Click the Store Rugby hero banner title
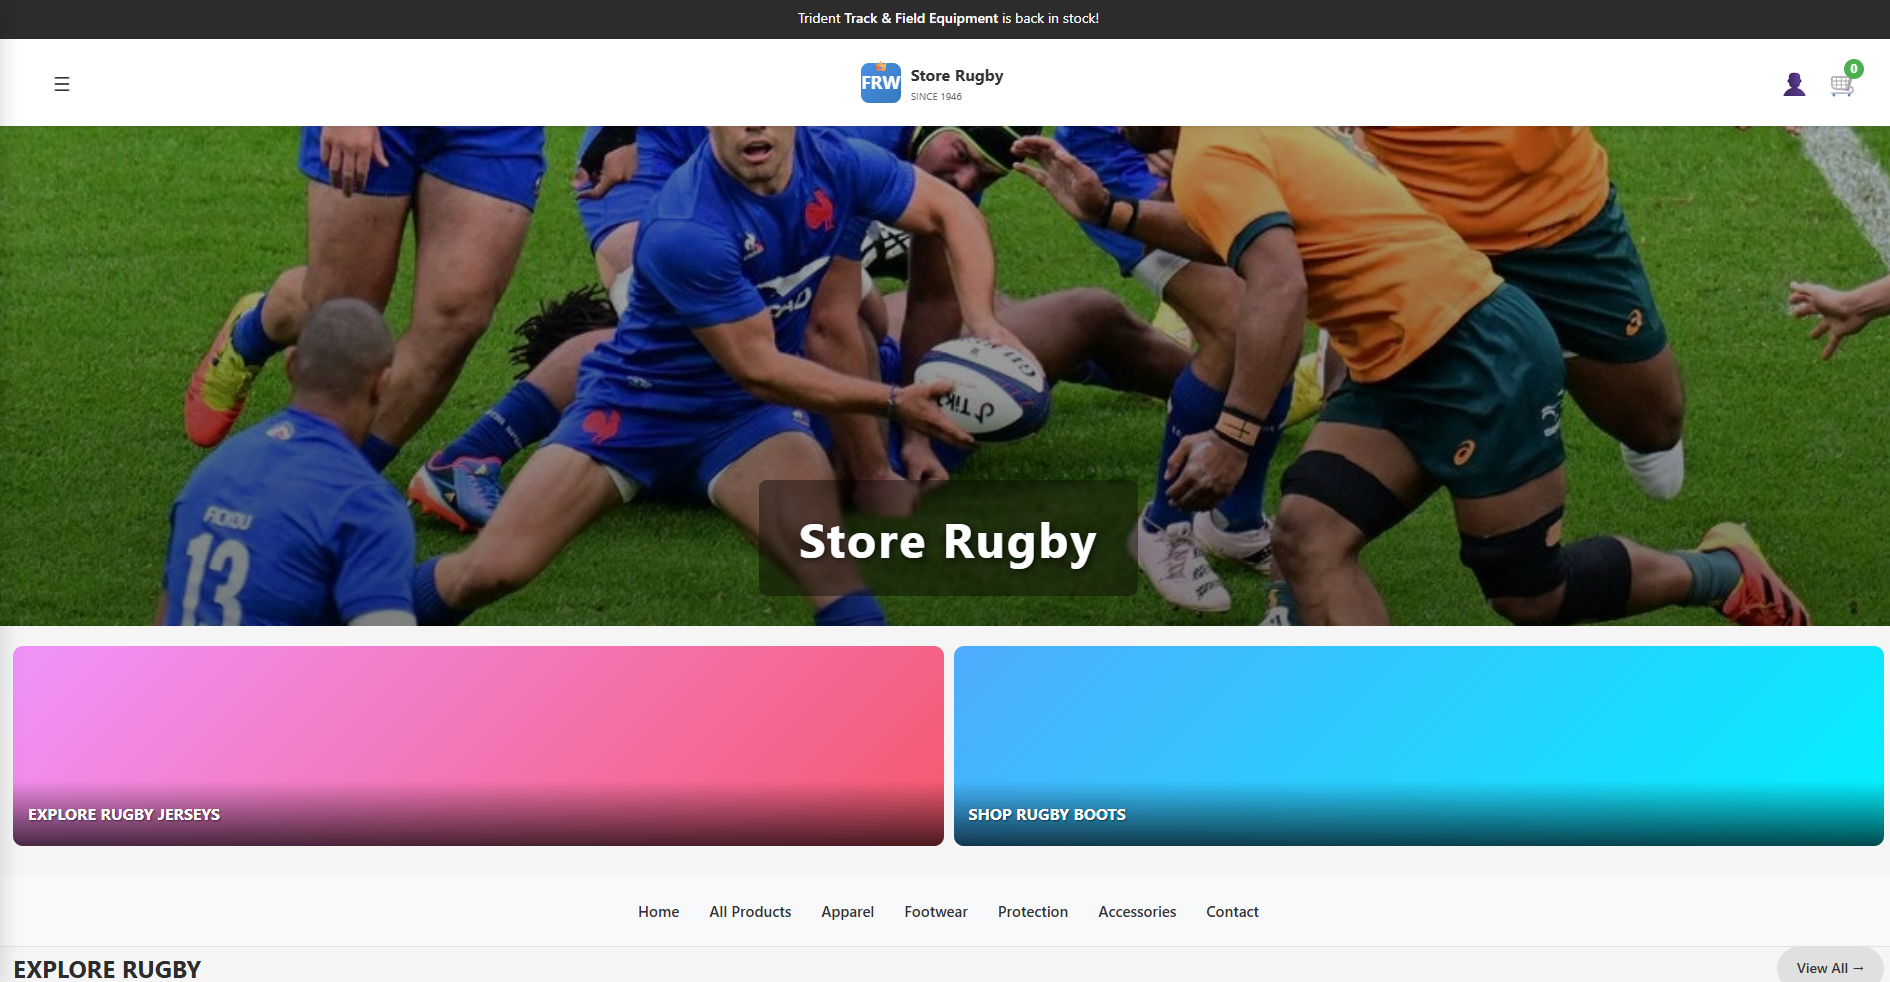Viewport: 1890px width, 982px height. click(x=947, y=540)
